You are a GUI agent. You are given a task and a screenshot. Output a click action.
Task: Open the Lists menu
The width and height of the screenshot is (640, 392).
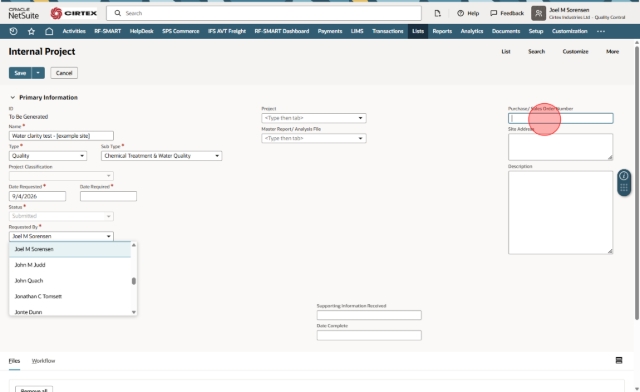pyautogui.click(x=418, y=31)
